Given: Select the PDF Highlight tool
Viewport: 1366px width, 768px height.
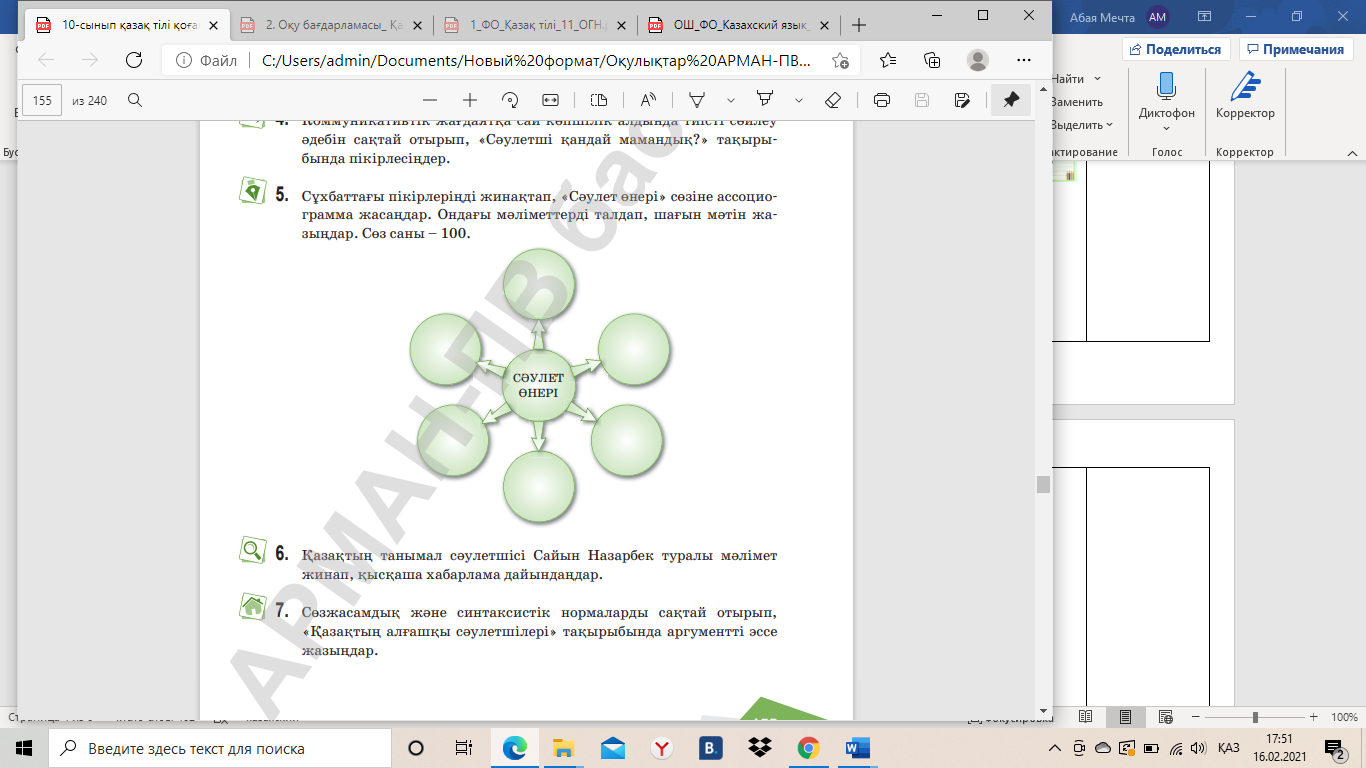Looking at the screenshot, I should pos(765,100).
